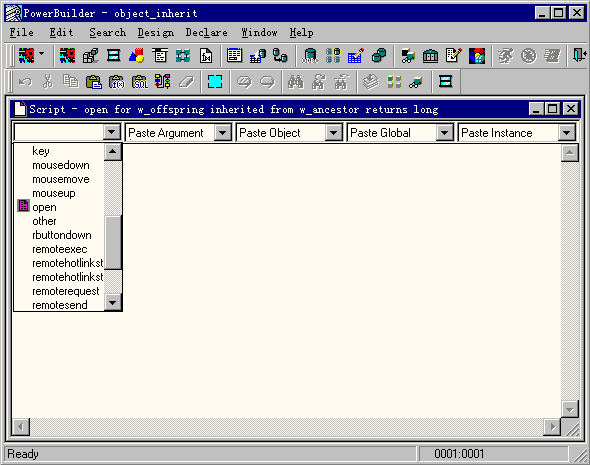590x465 pixels.
Task: Select the mousedown event in list
Action: pos(61,165)
